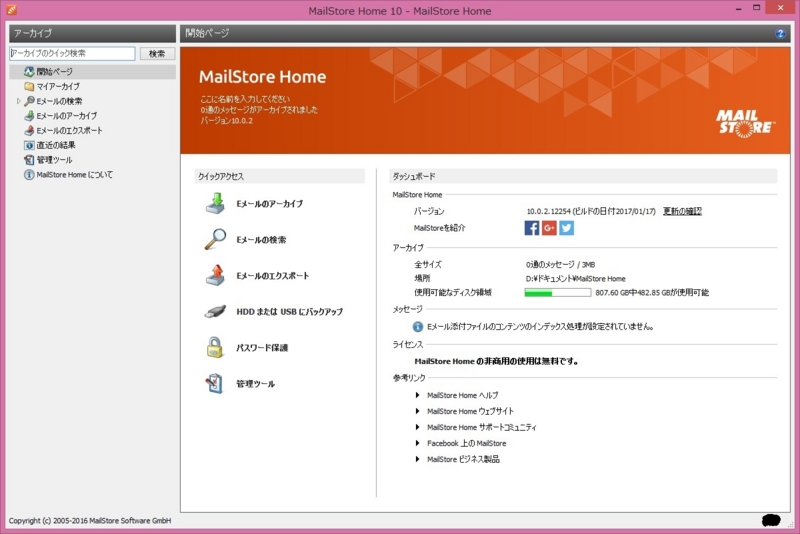Click the D:¥ドキュメント¥MailStore Home path
This screenshot has height=534, width=800.
click(576, 278)
